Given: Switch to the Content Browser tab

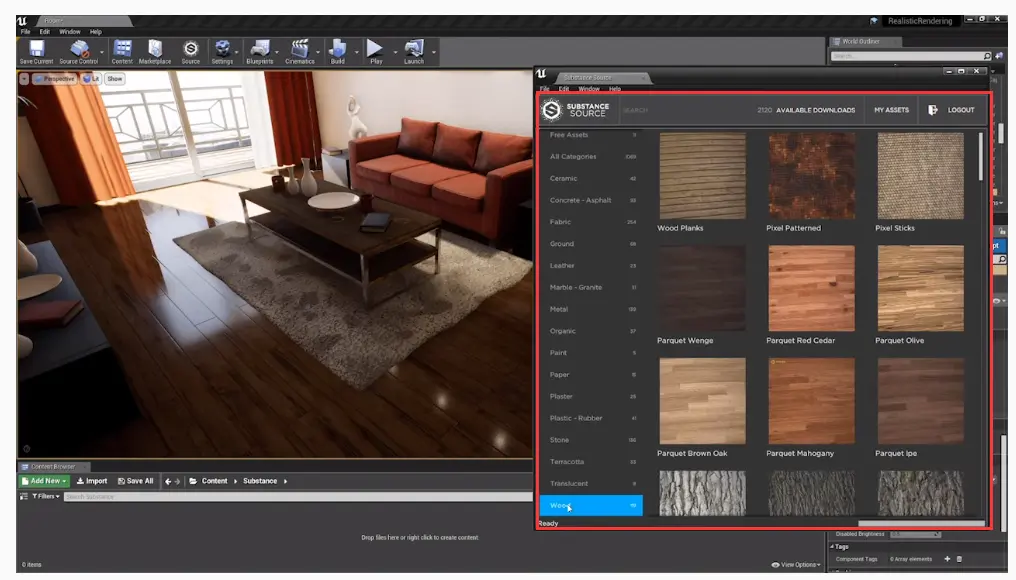Looking at the screenshot, I should 52,467.
